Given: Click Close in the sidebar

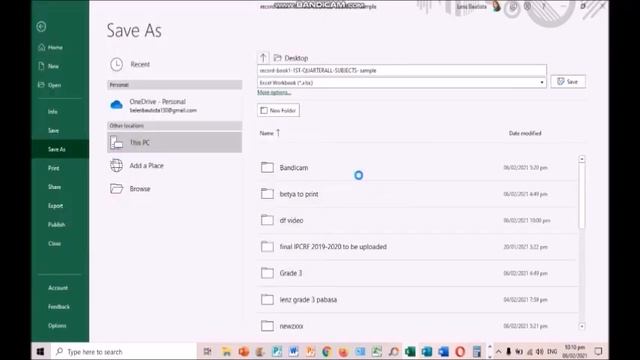Looking at the screenshot, I should [60, 243].
